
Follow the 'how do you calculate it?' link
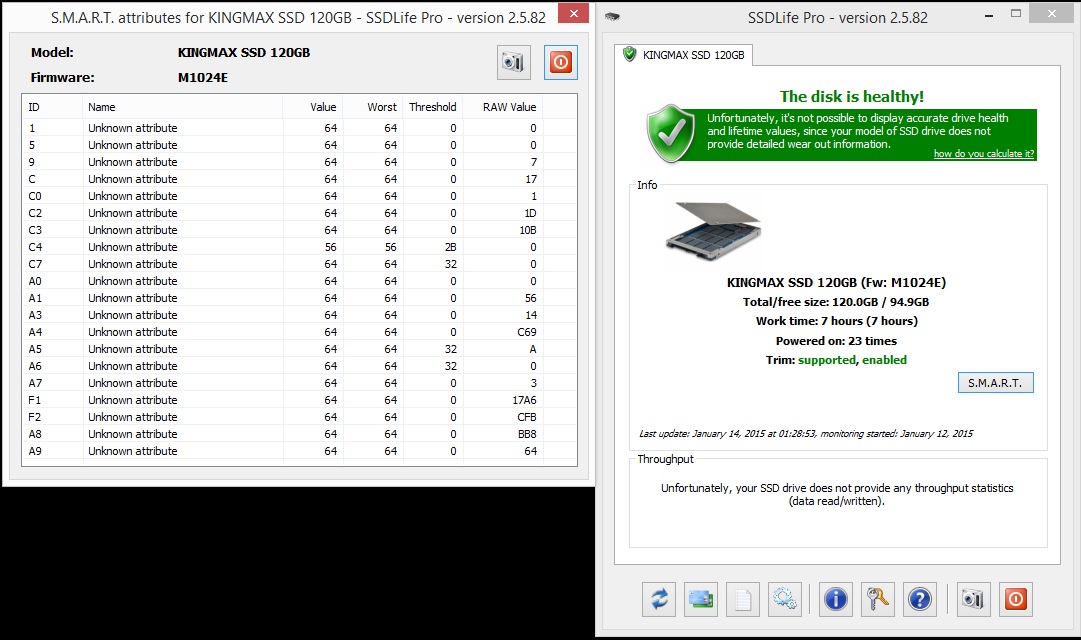click(x=984, y=154)
